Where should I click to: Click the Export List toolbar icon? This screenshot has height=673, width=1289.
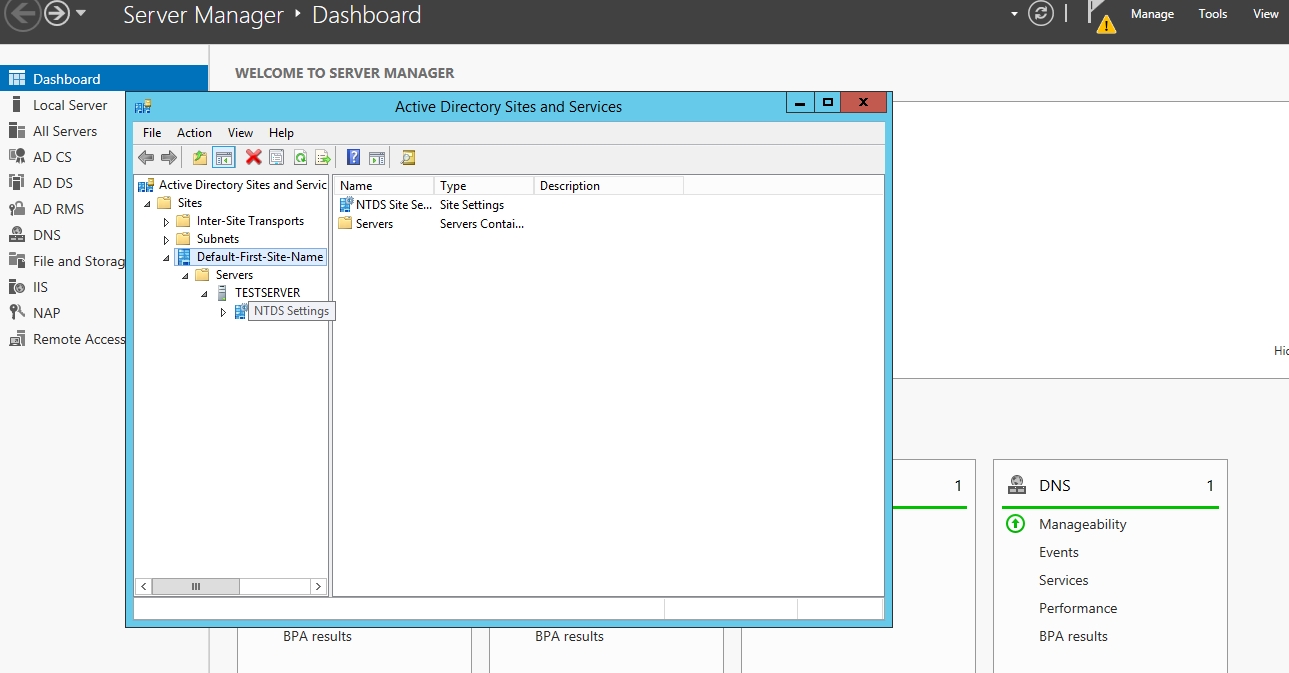point(323,157)
